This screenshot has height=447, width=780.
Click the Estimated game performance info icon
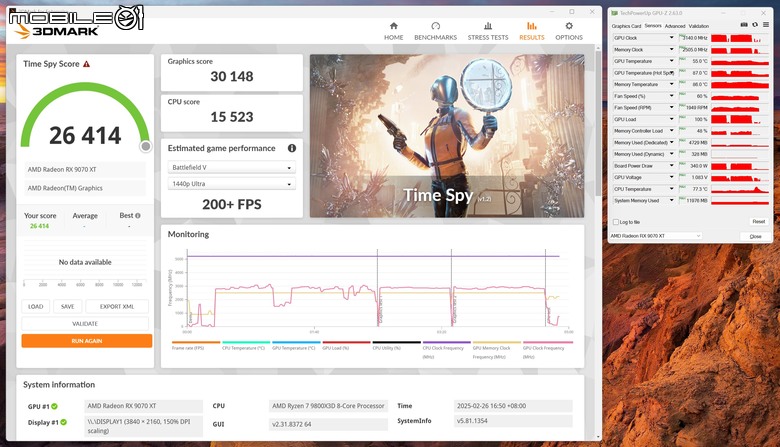[292, 148]
